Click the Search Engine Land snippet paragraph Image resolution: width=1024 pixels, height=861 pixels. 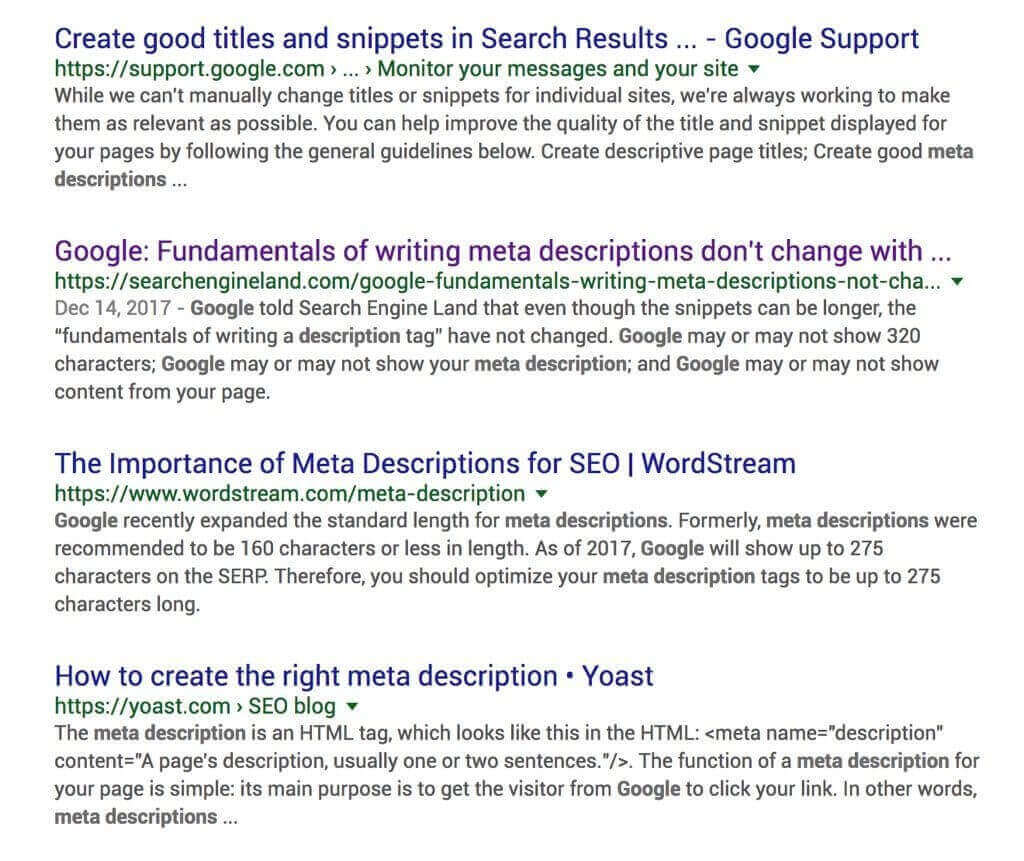tap(496, 350)
